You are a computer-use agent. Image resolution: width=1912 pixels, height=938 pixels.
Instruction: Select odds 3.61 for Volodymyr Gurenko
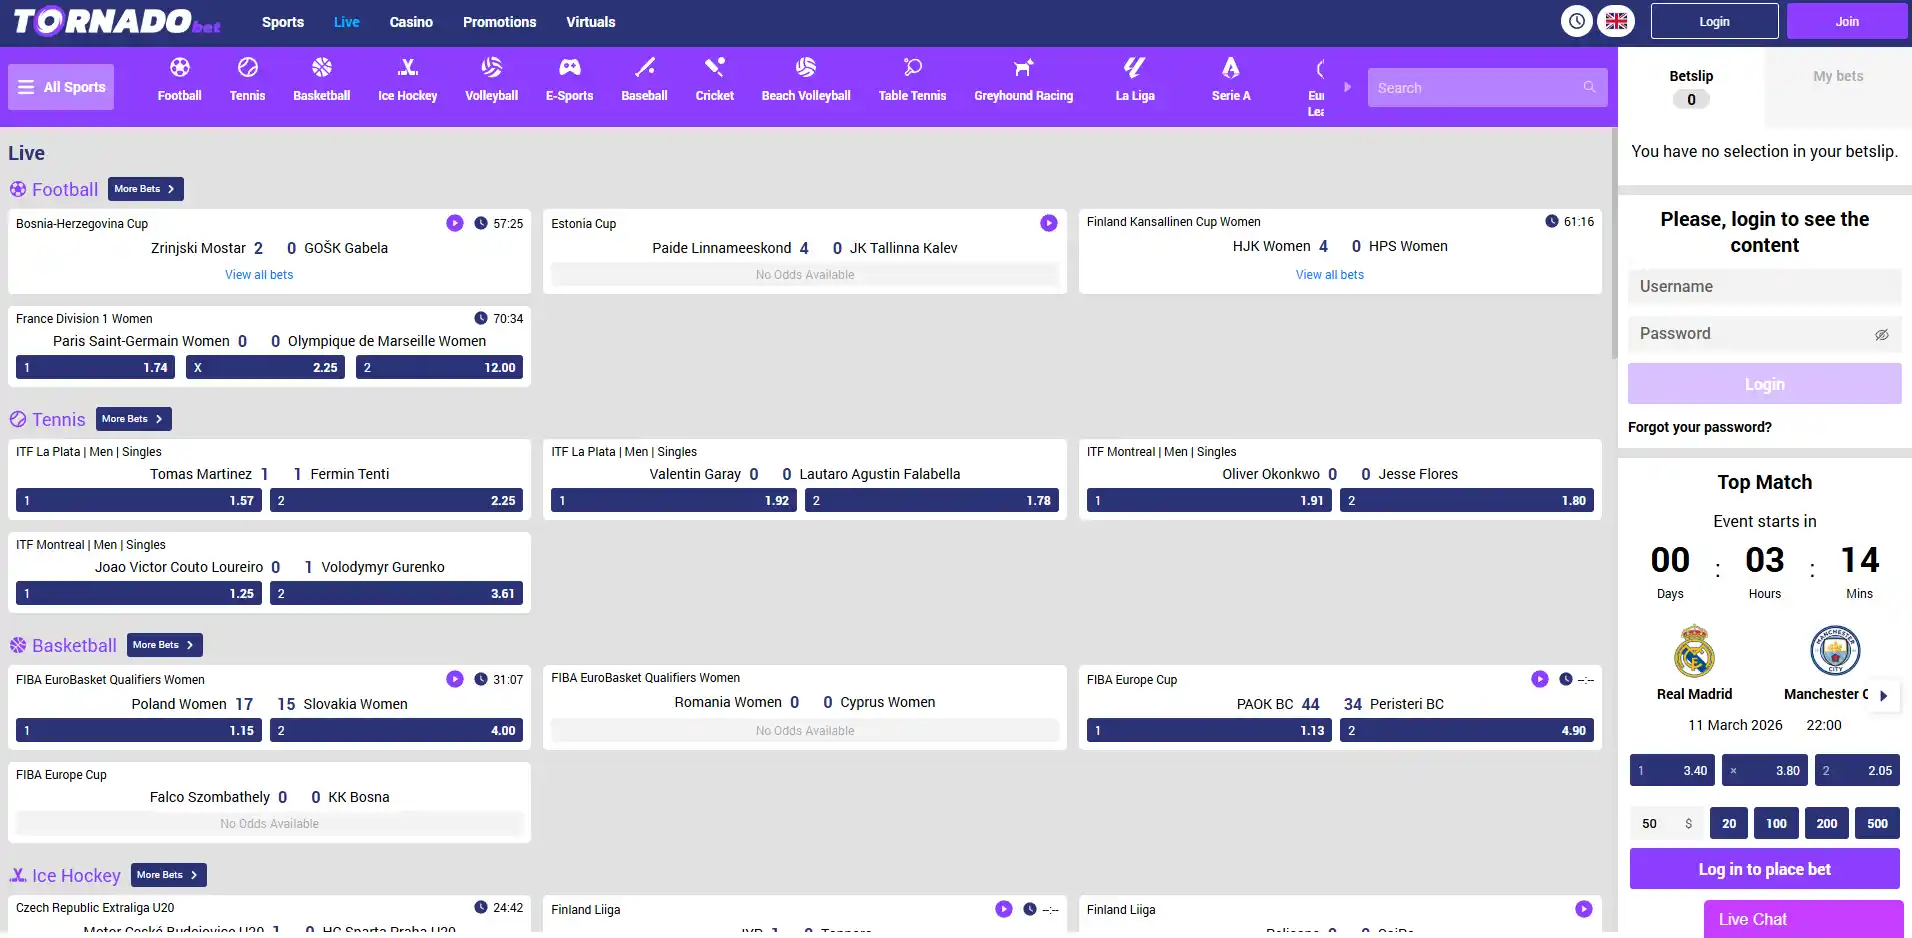click(x=396, y=594)
